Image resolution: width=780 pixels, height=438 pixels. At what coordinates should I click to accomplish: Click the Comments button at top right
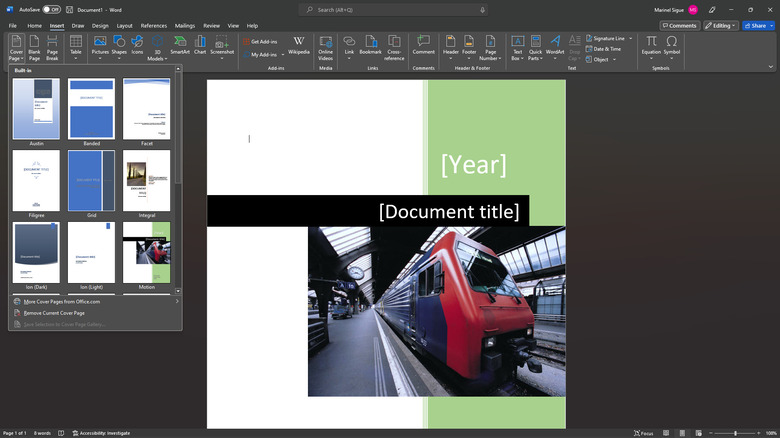click(679, 25)
